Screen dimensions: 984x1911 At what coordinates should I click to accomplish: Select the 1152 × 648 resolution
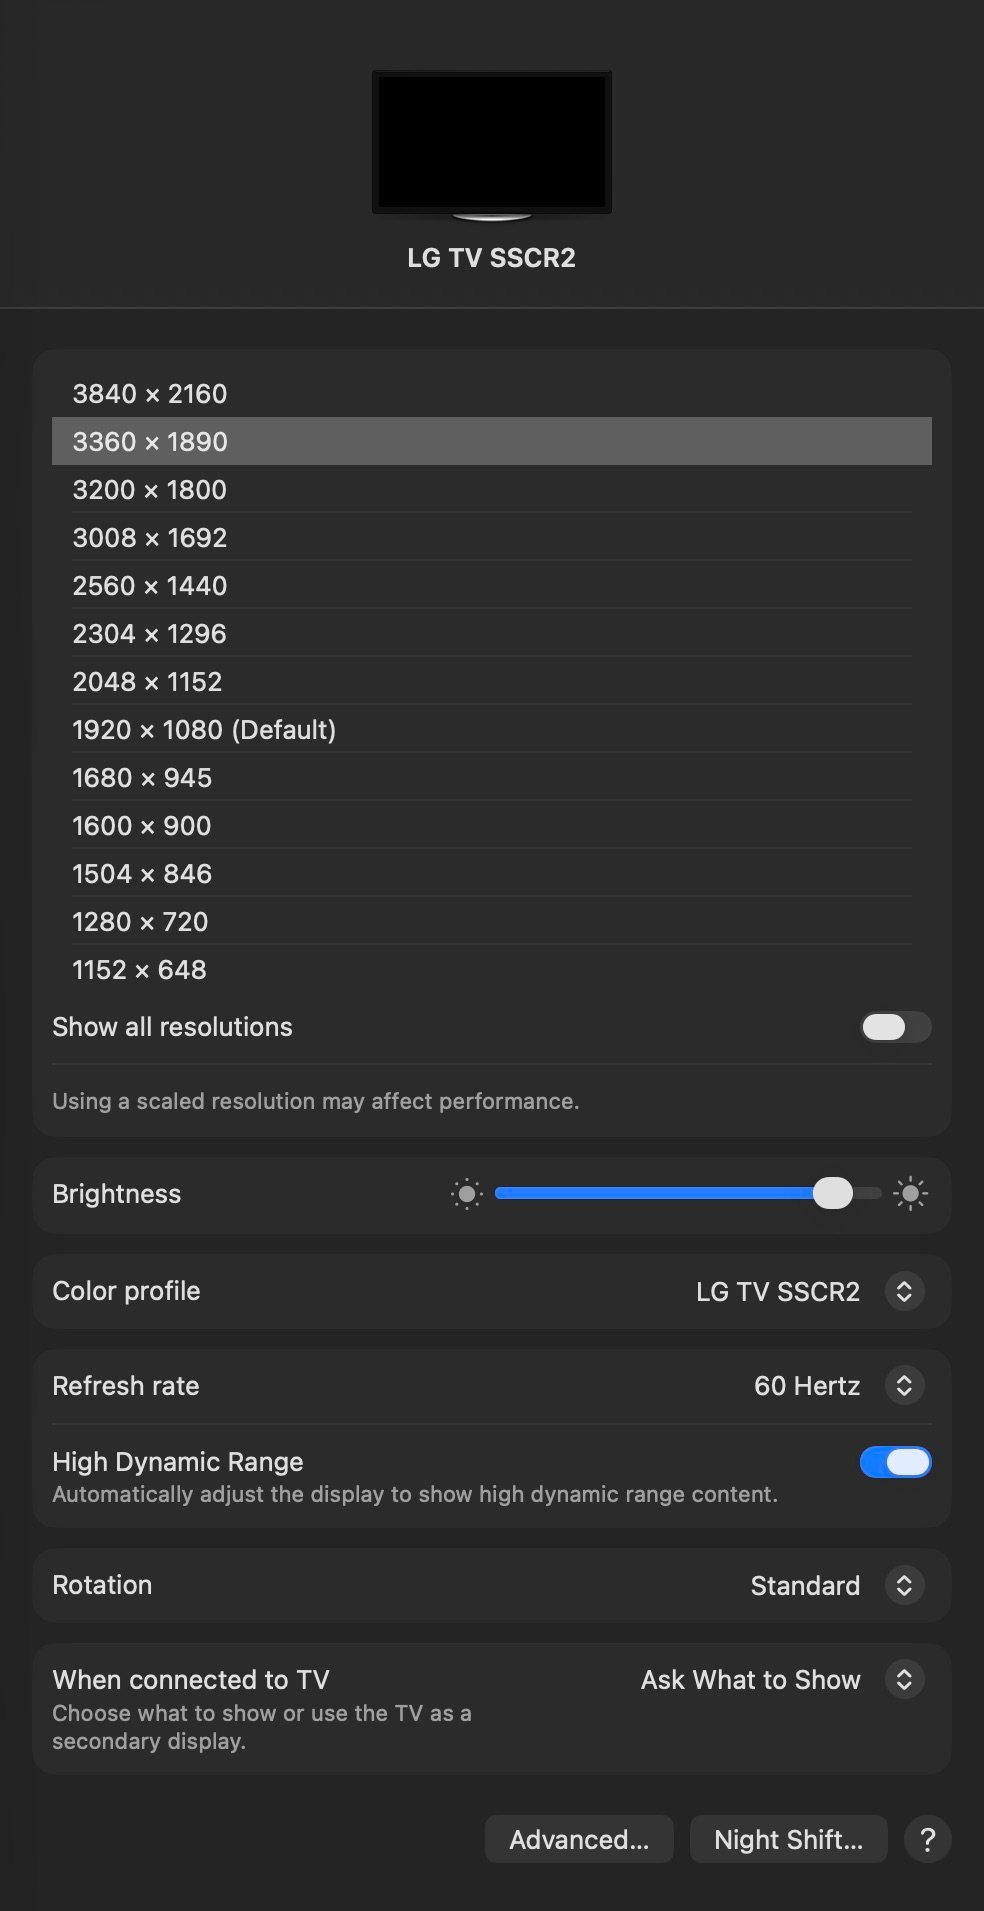coord(492,969)
